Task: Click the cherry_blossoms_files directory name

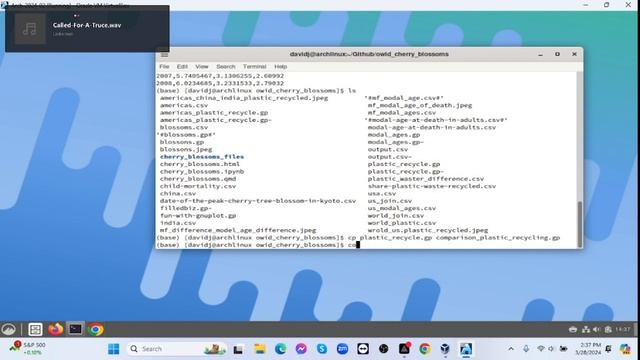Action: pyautogui.click(x=202, y=157)
